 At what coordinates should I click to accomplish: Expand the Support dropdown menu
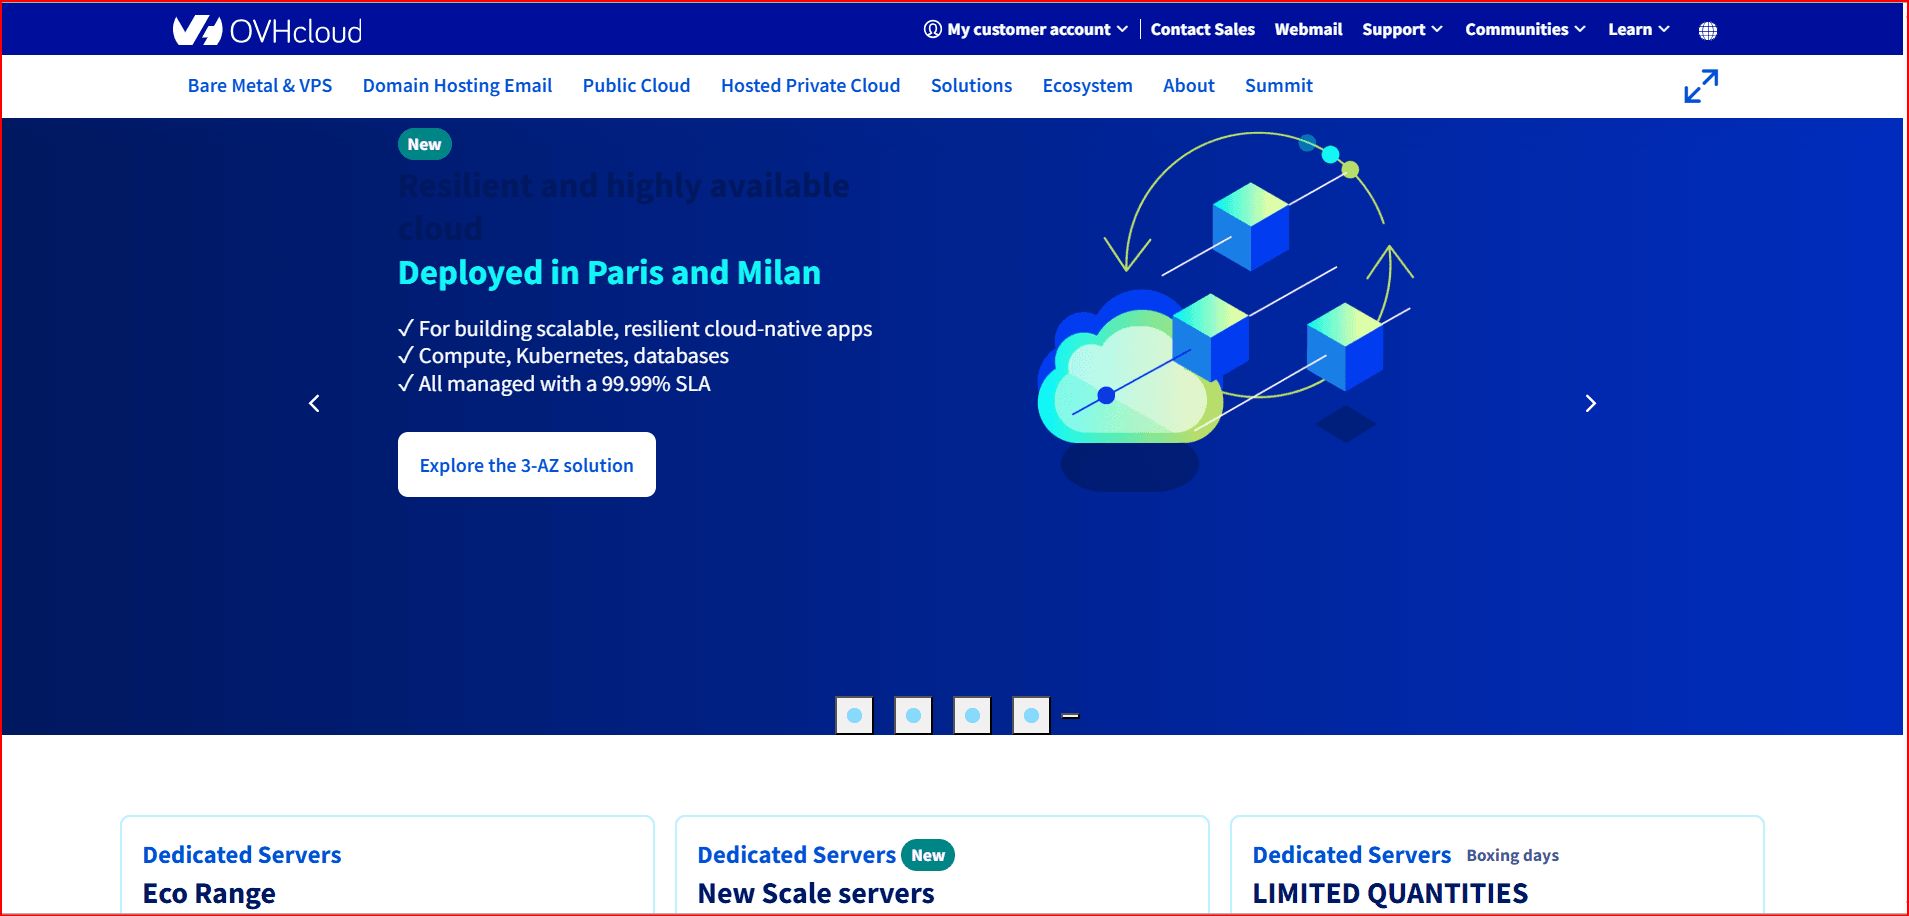point(1401,30)
